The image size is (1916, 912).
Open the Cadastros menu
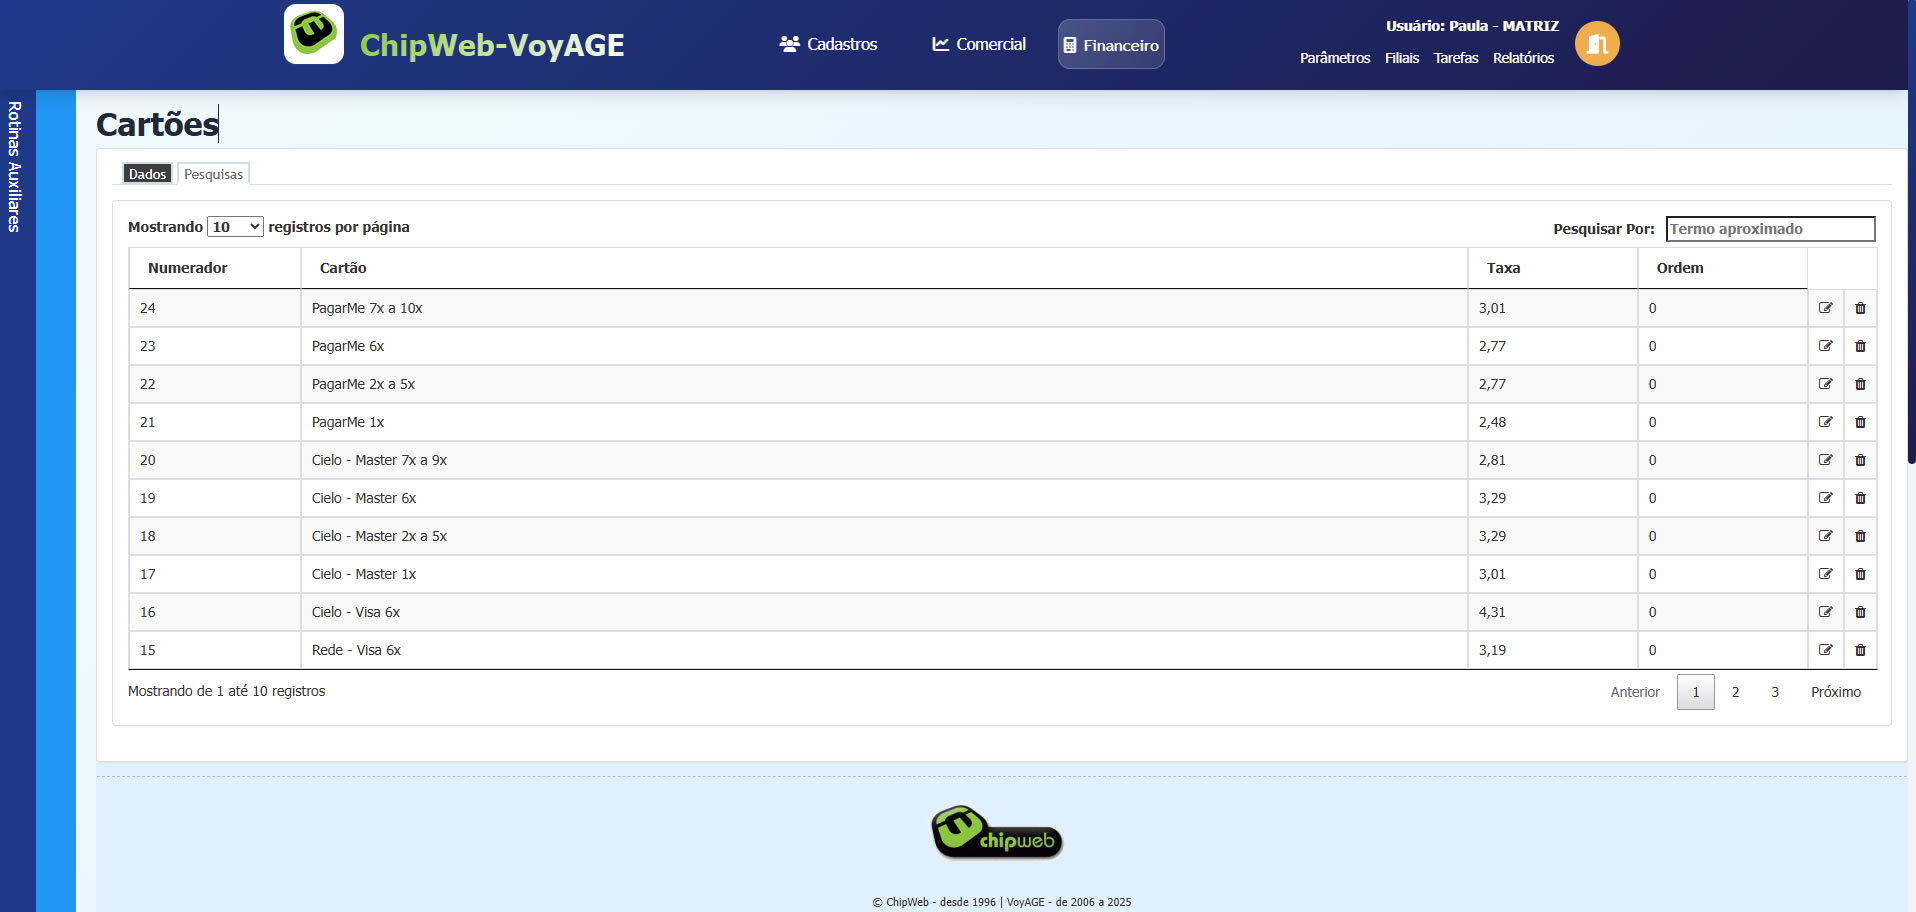(x=829, y=44)
